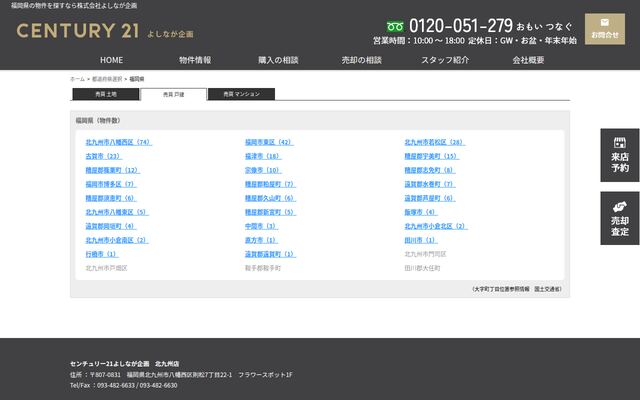The height and width of the screenshot is (400, 640).
Task: Click the センチュリー21よしなが企画 北九州店 footer heading
Action: [x=124, y=364]
